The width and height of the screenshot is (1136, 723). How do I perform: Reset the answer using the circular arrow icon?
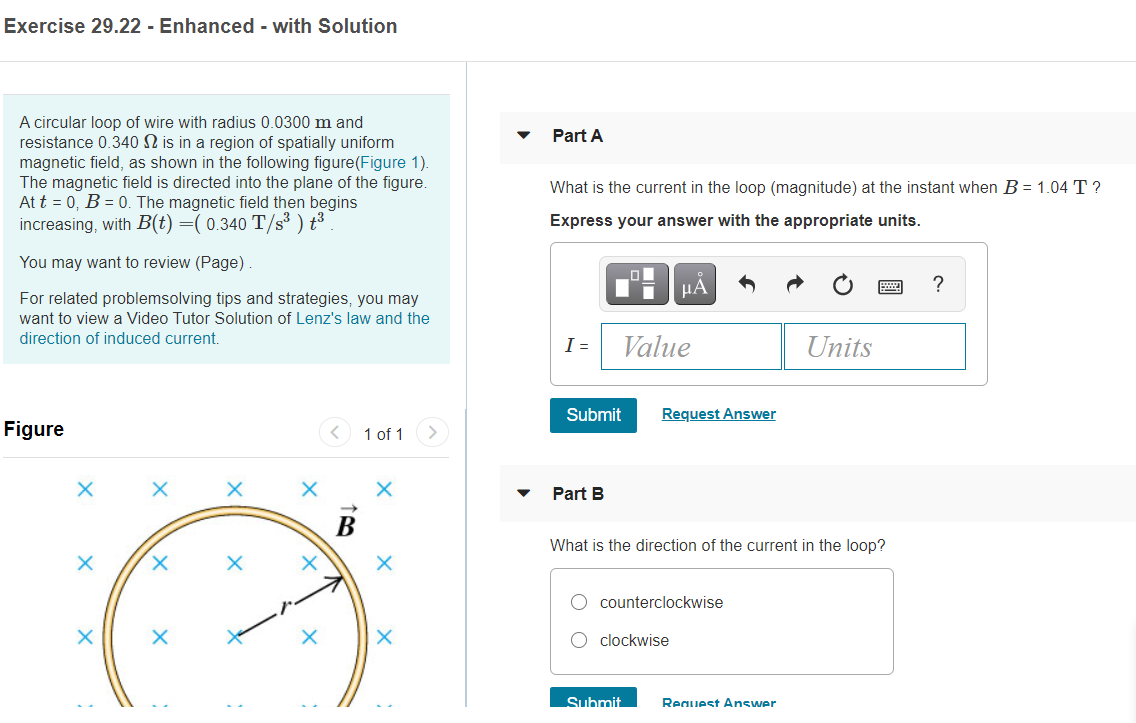[842, 283]
